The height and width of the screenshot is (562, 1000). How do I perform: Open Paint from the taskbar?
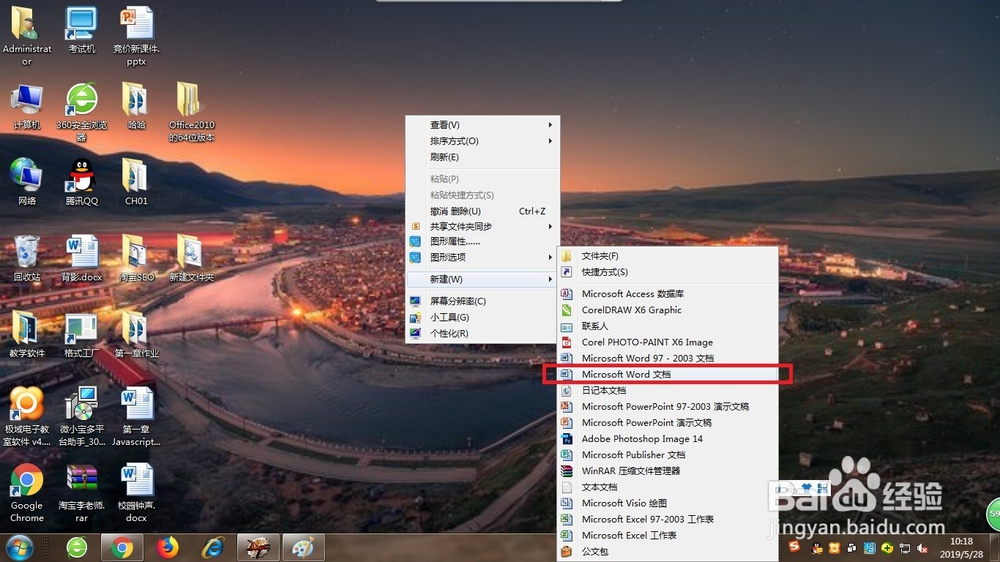304,547
